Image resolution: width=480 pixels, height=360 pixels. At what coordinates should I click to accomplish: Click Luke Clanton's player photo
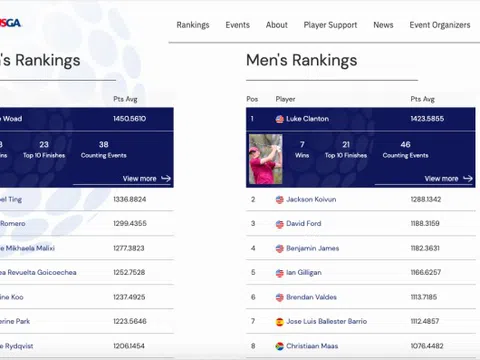pyautogui.click(x=266, y=159)
